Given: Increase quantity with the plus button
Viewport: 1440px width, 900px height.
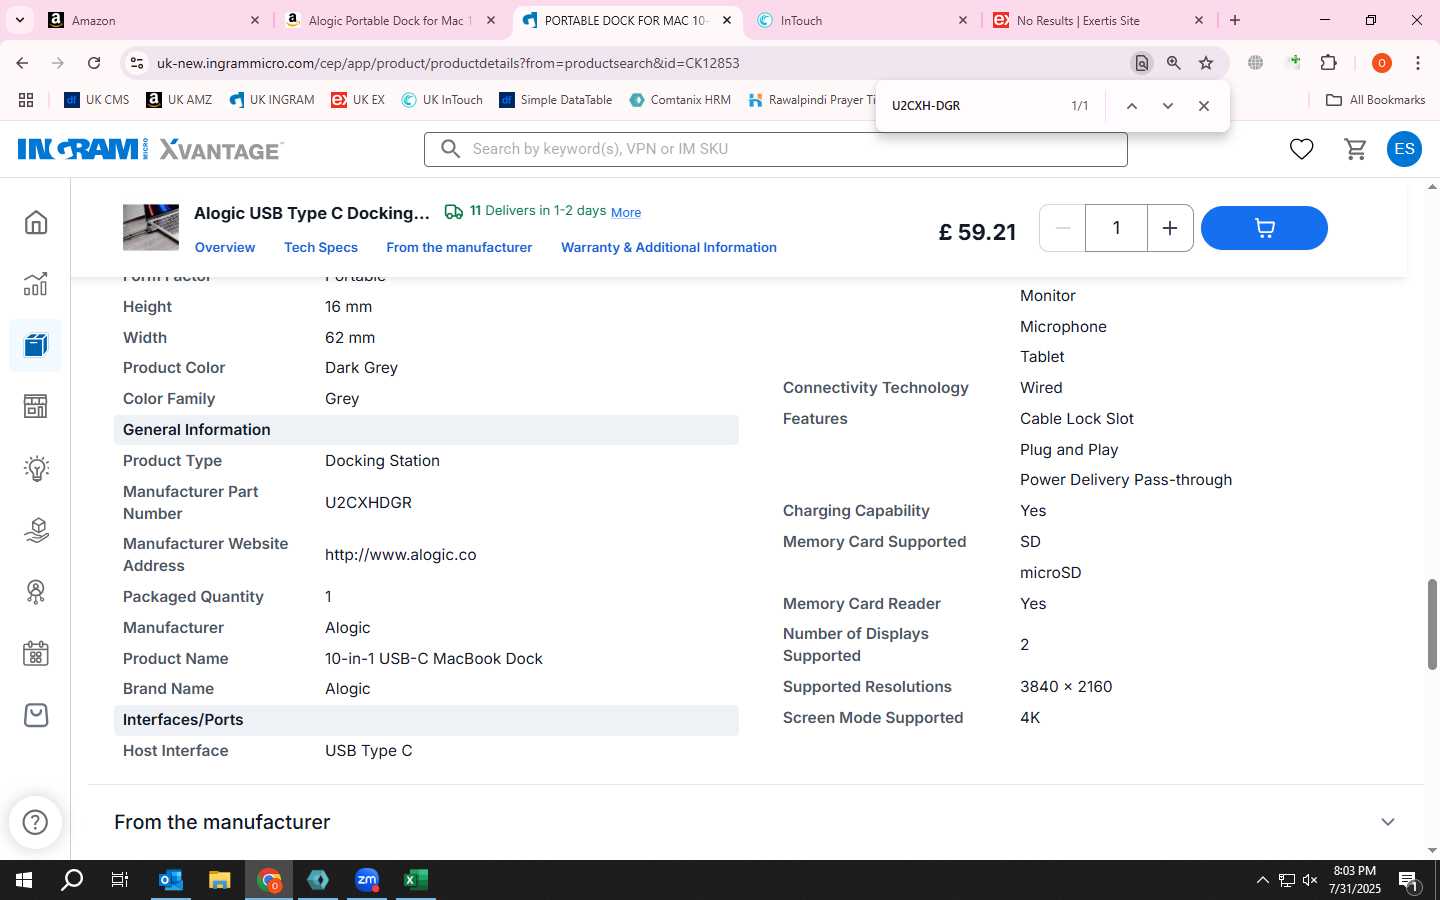Looking at the screenshot, I should [1169, 228].
